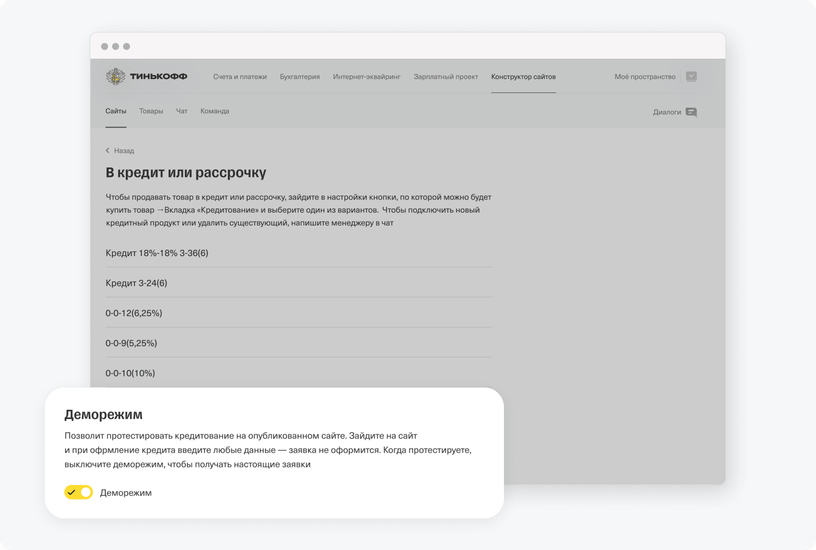Go to Бухгалтерия section
The height and width of the screenshot is (550, 816).
[300, 76]
